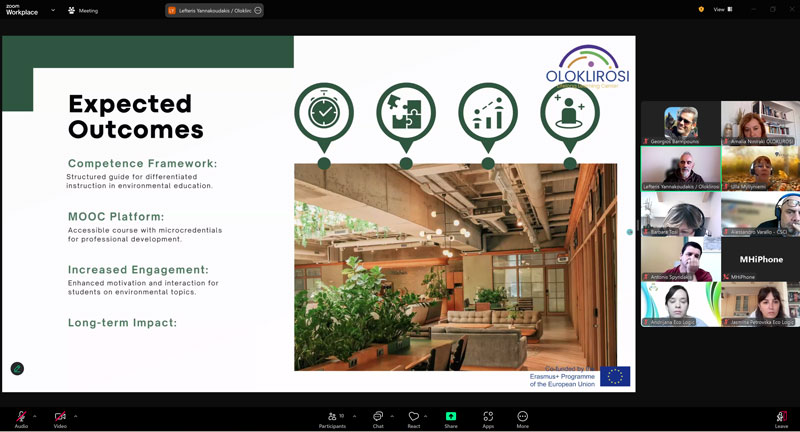Open the More options menu

pos(522,416)
